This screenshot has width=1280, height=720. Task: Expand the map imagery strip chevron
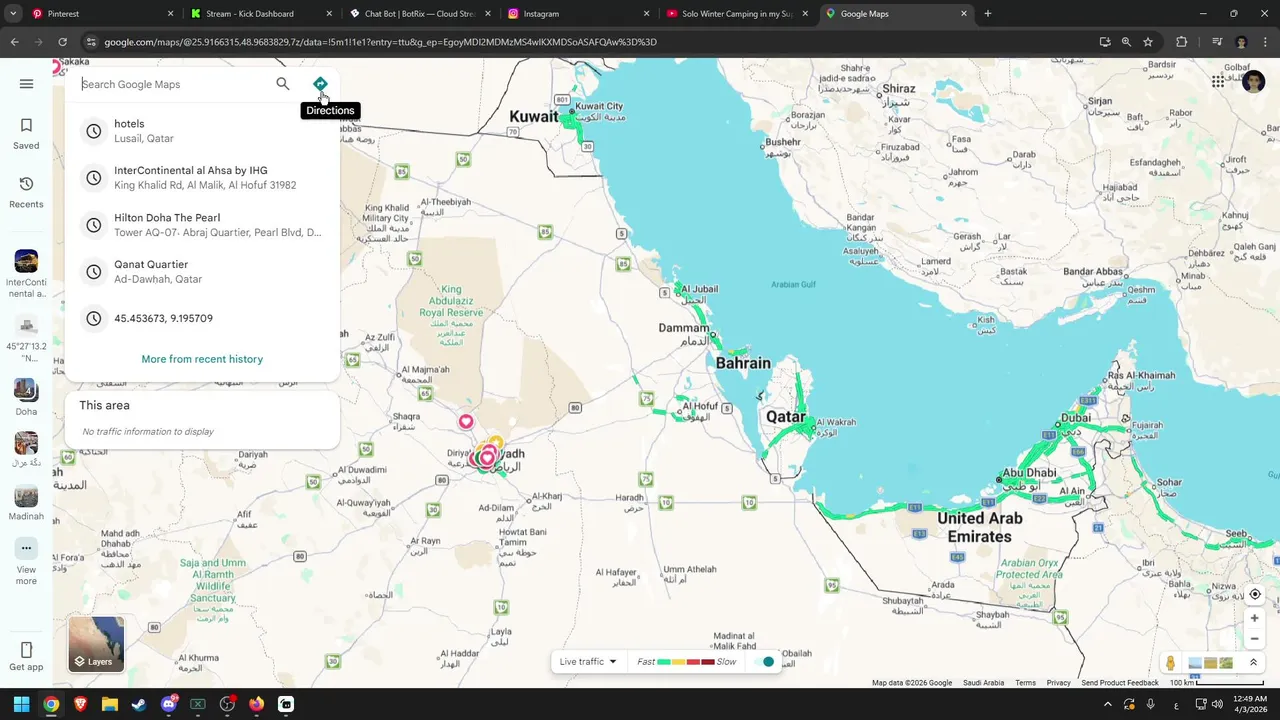click(1253, 663)
